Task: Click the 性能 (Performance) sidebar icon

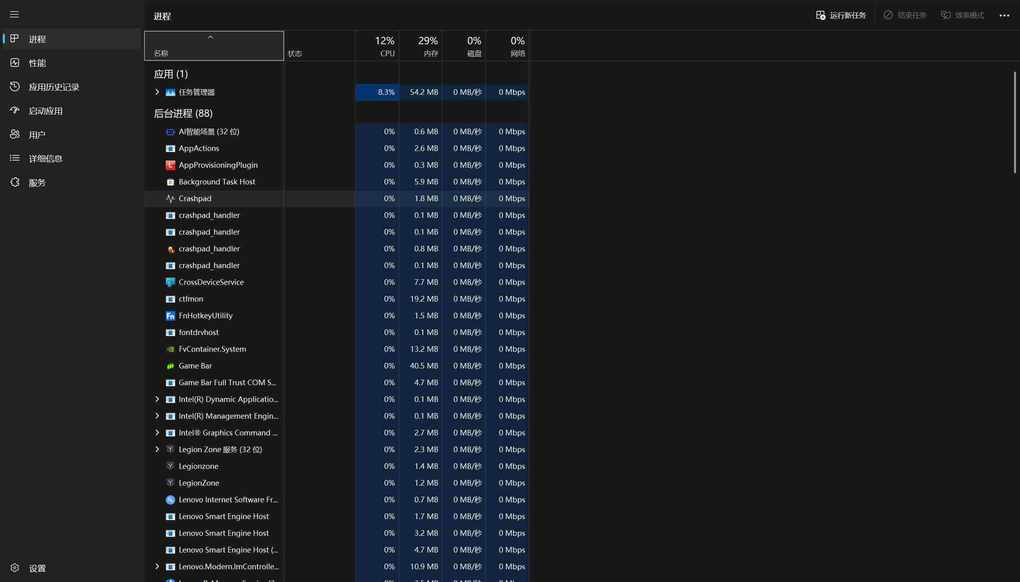Action: (15, 63)
